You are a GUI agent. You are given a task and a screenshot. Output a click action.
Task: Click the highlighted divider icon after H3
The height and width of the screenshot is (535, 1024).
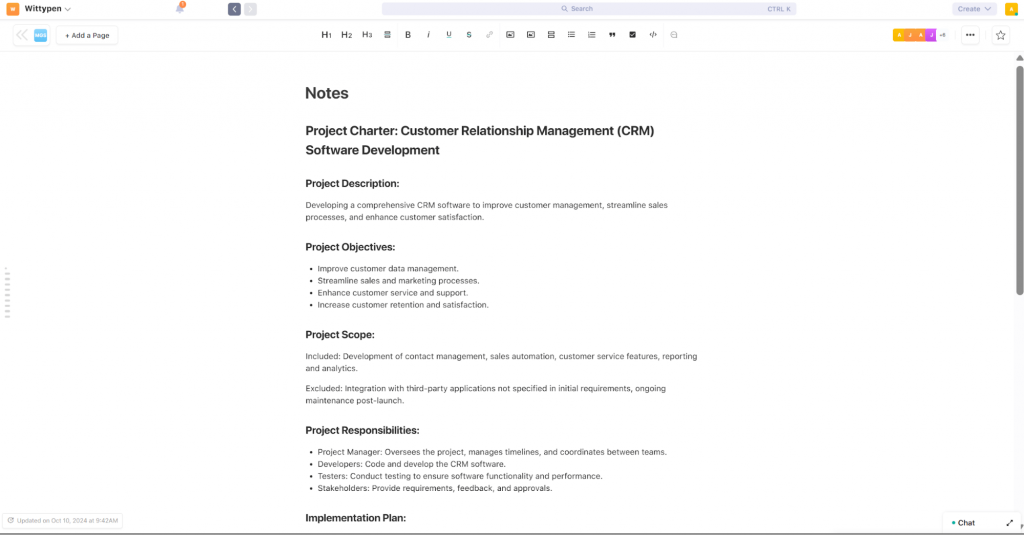[x=387, y=35]
